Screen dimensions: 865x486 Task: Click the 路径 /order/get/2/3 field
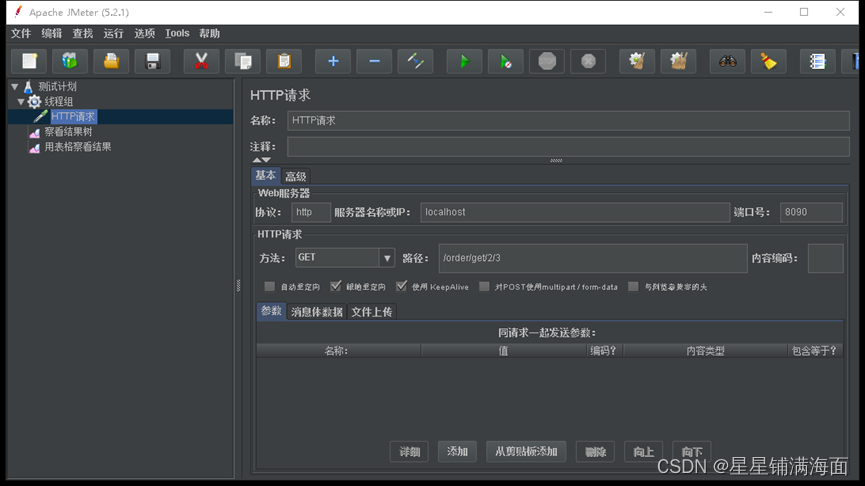click(x=593, y=258)
